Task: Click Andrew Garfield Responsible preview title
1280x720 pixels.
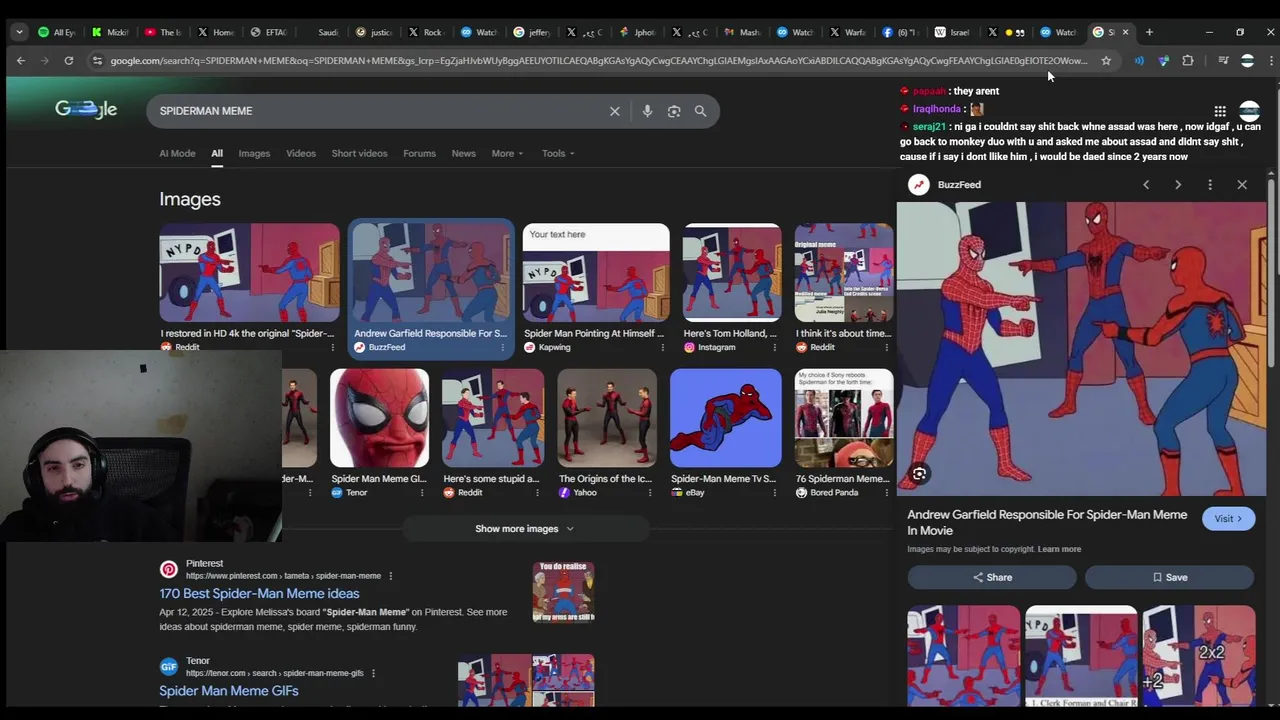Action: (1047, 523)
